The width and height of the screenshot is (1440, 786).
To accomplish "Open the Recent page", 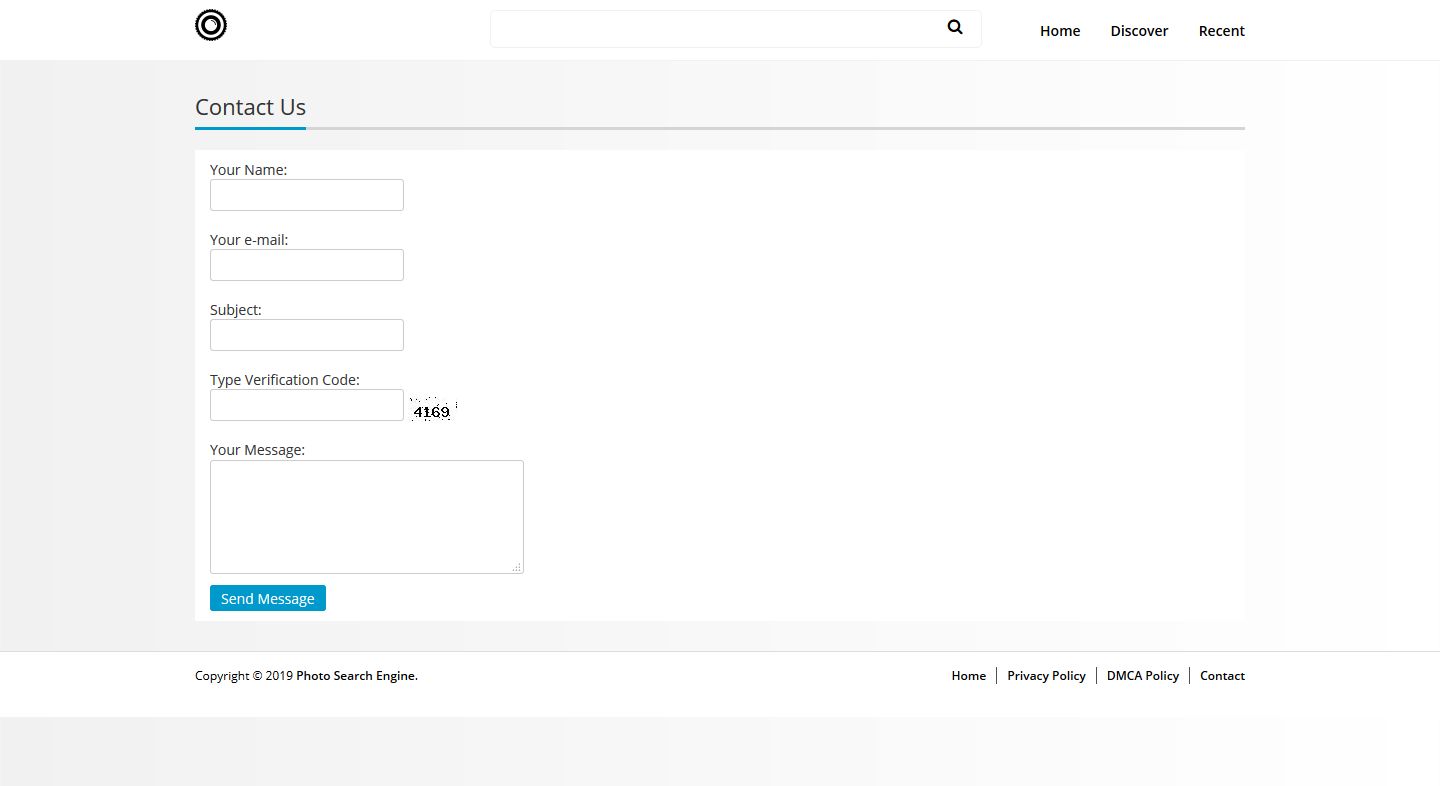I will point(1222,31).
